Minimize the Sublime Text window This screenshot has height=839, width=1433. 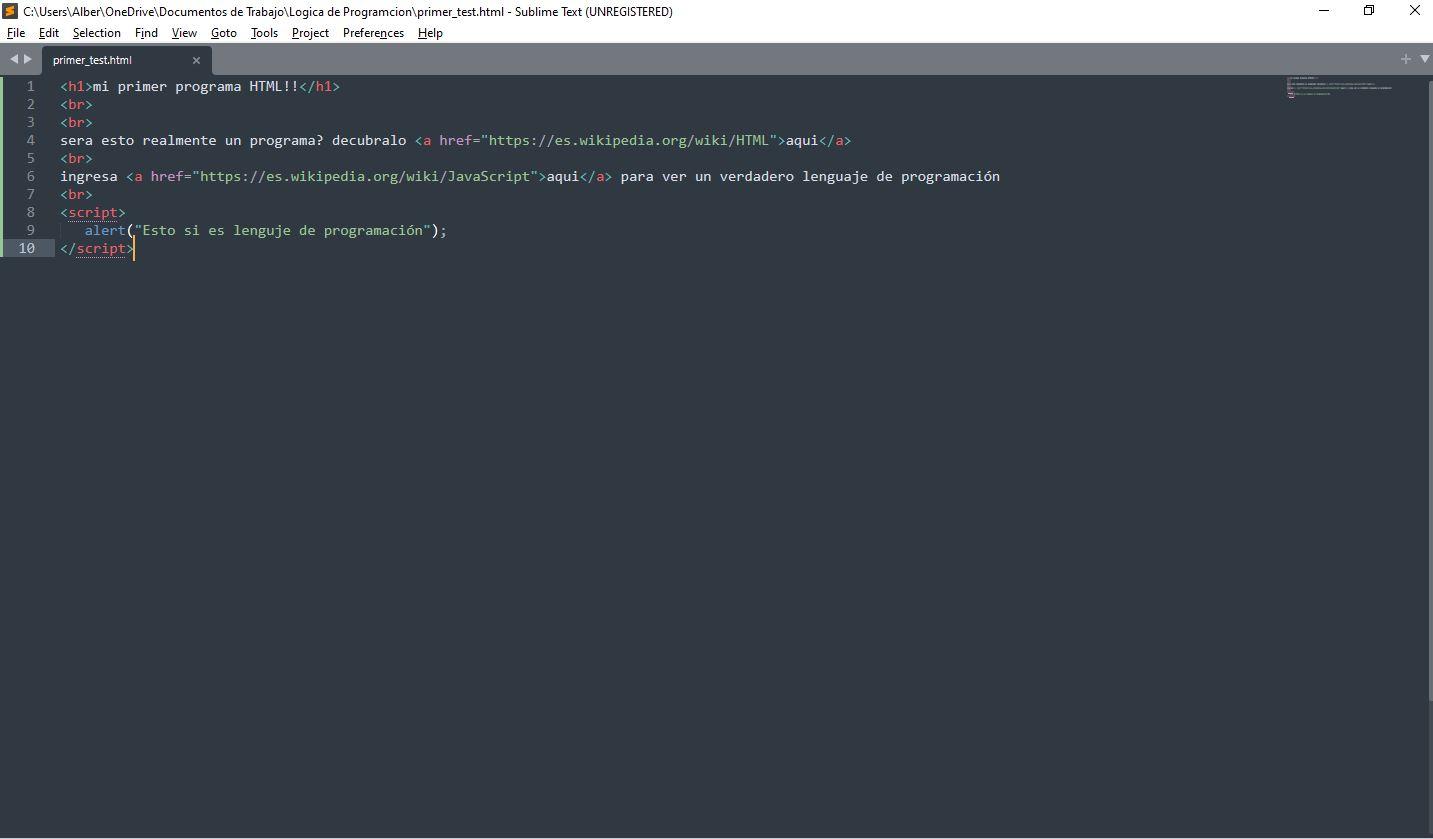pos(1324,11)
